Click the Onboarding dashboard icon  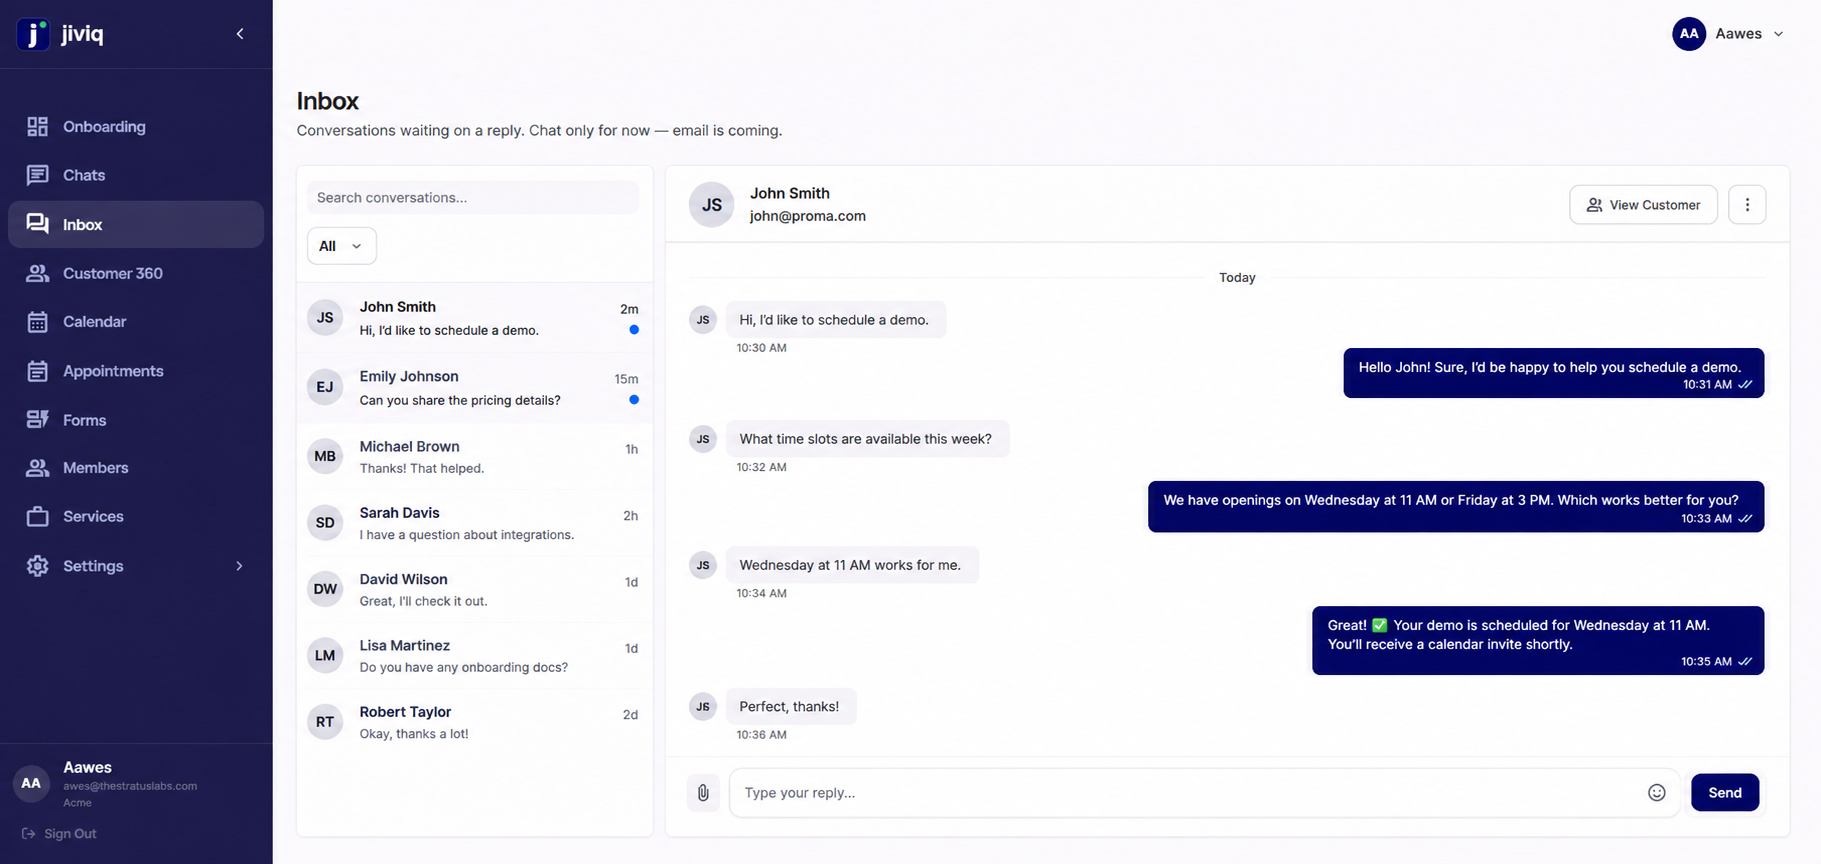[x=37, y=127]
